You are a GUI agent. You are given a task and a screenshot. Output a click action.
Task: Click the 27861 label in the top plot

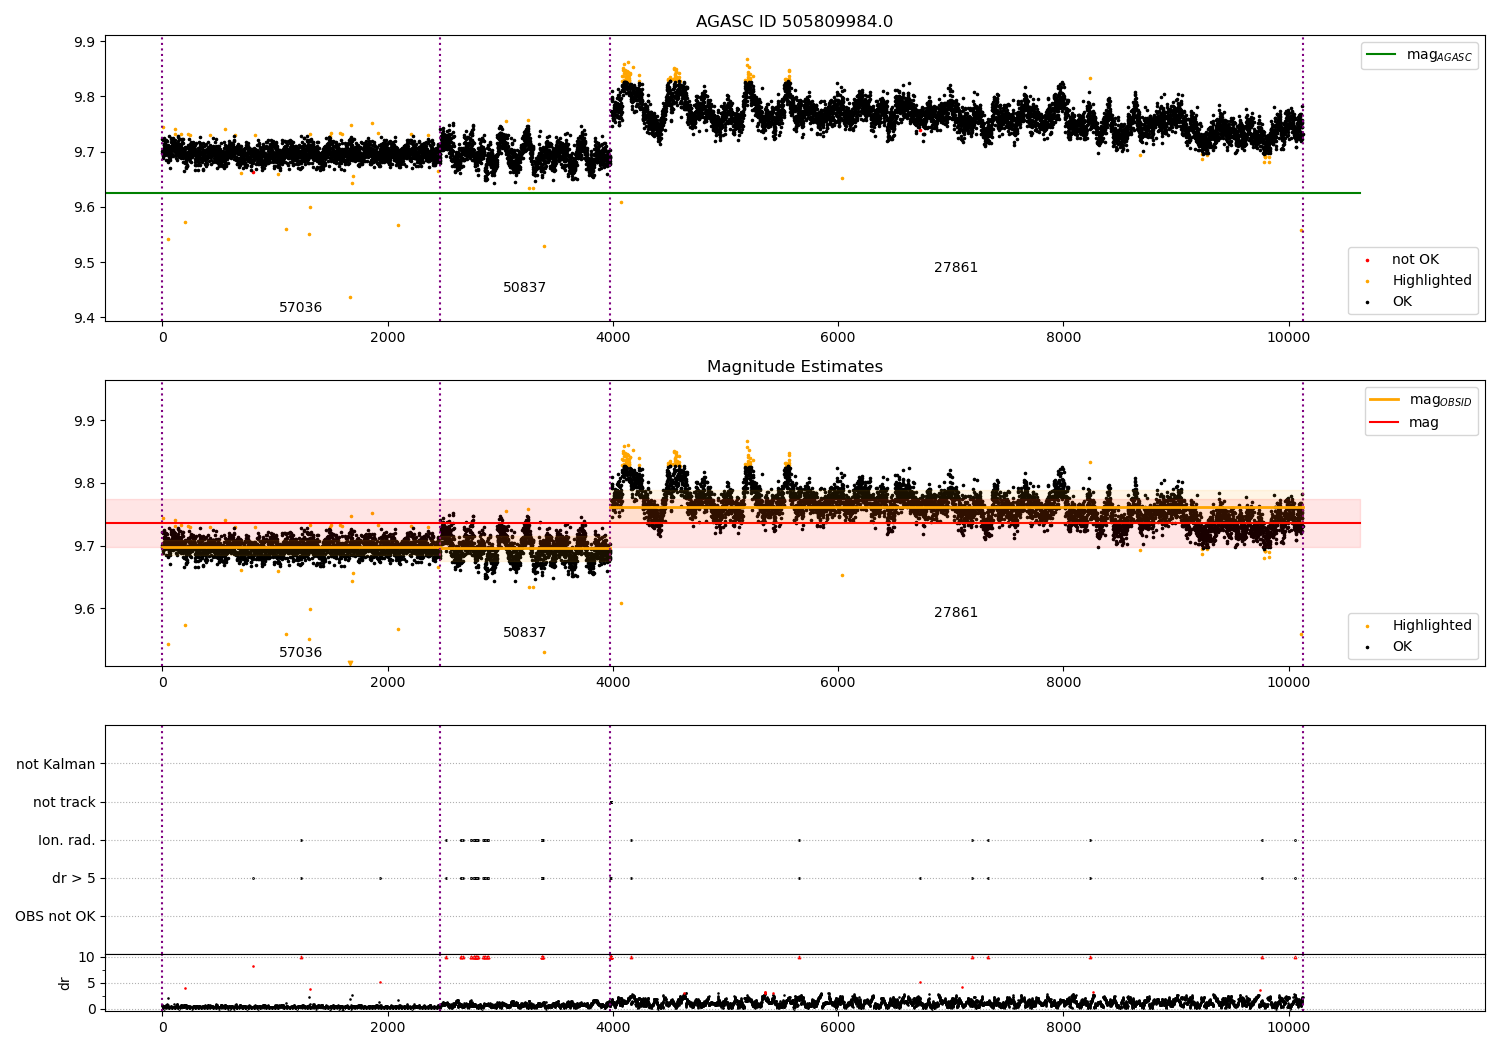(956, 267)
